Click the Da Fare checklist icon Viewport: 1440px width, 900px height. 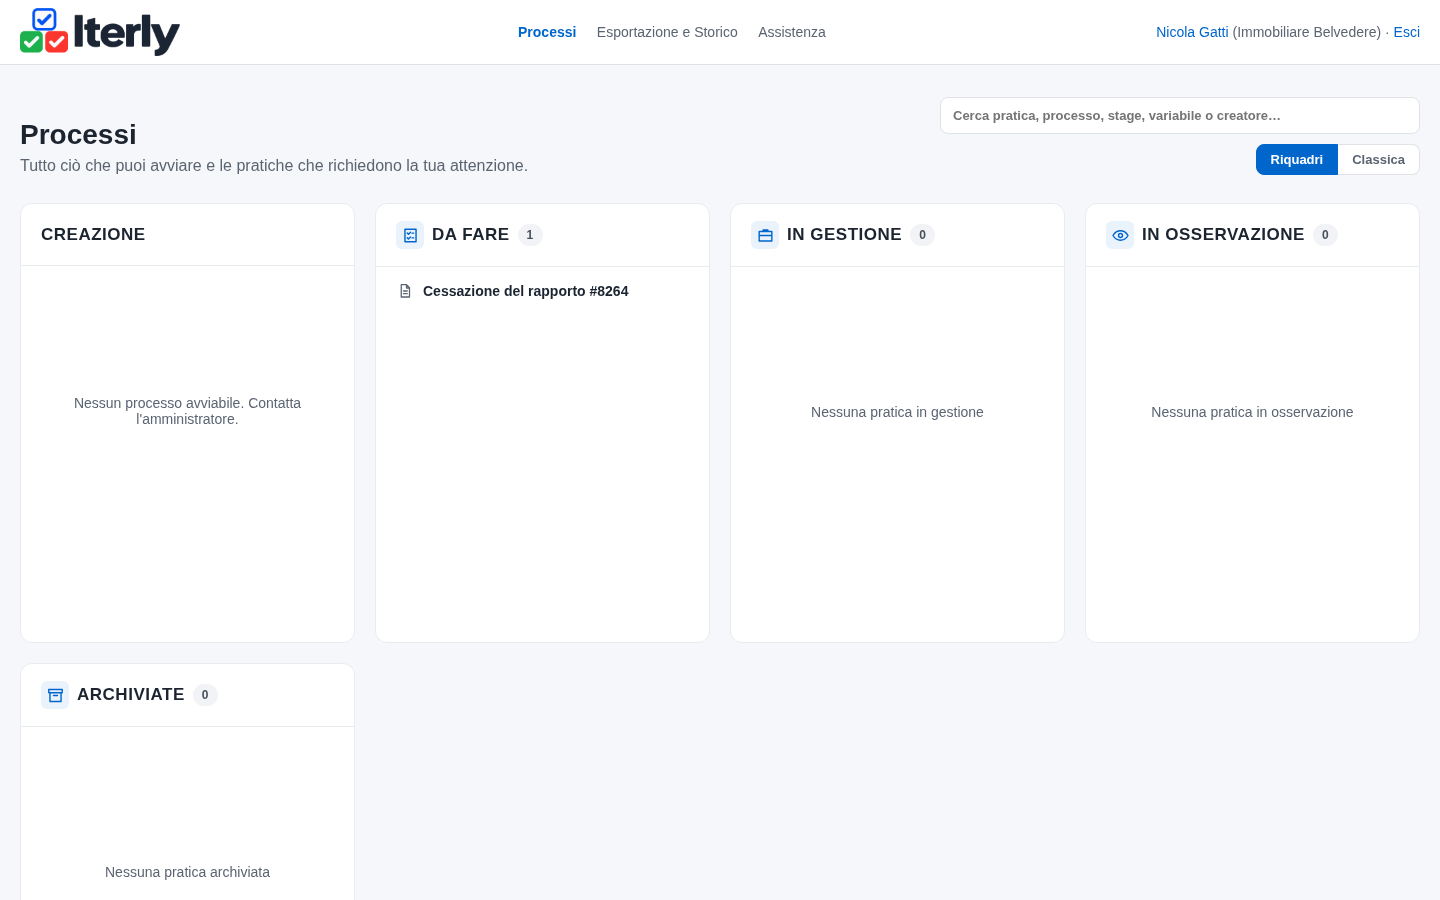click(410, 235)
